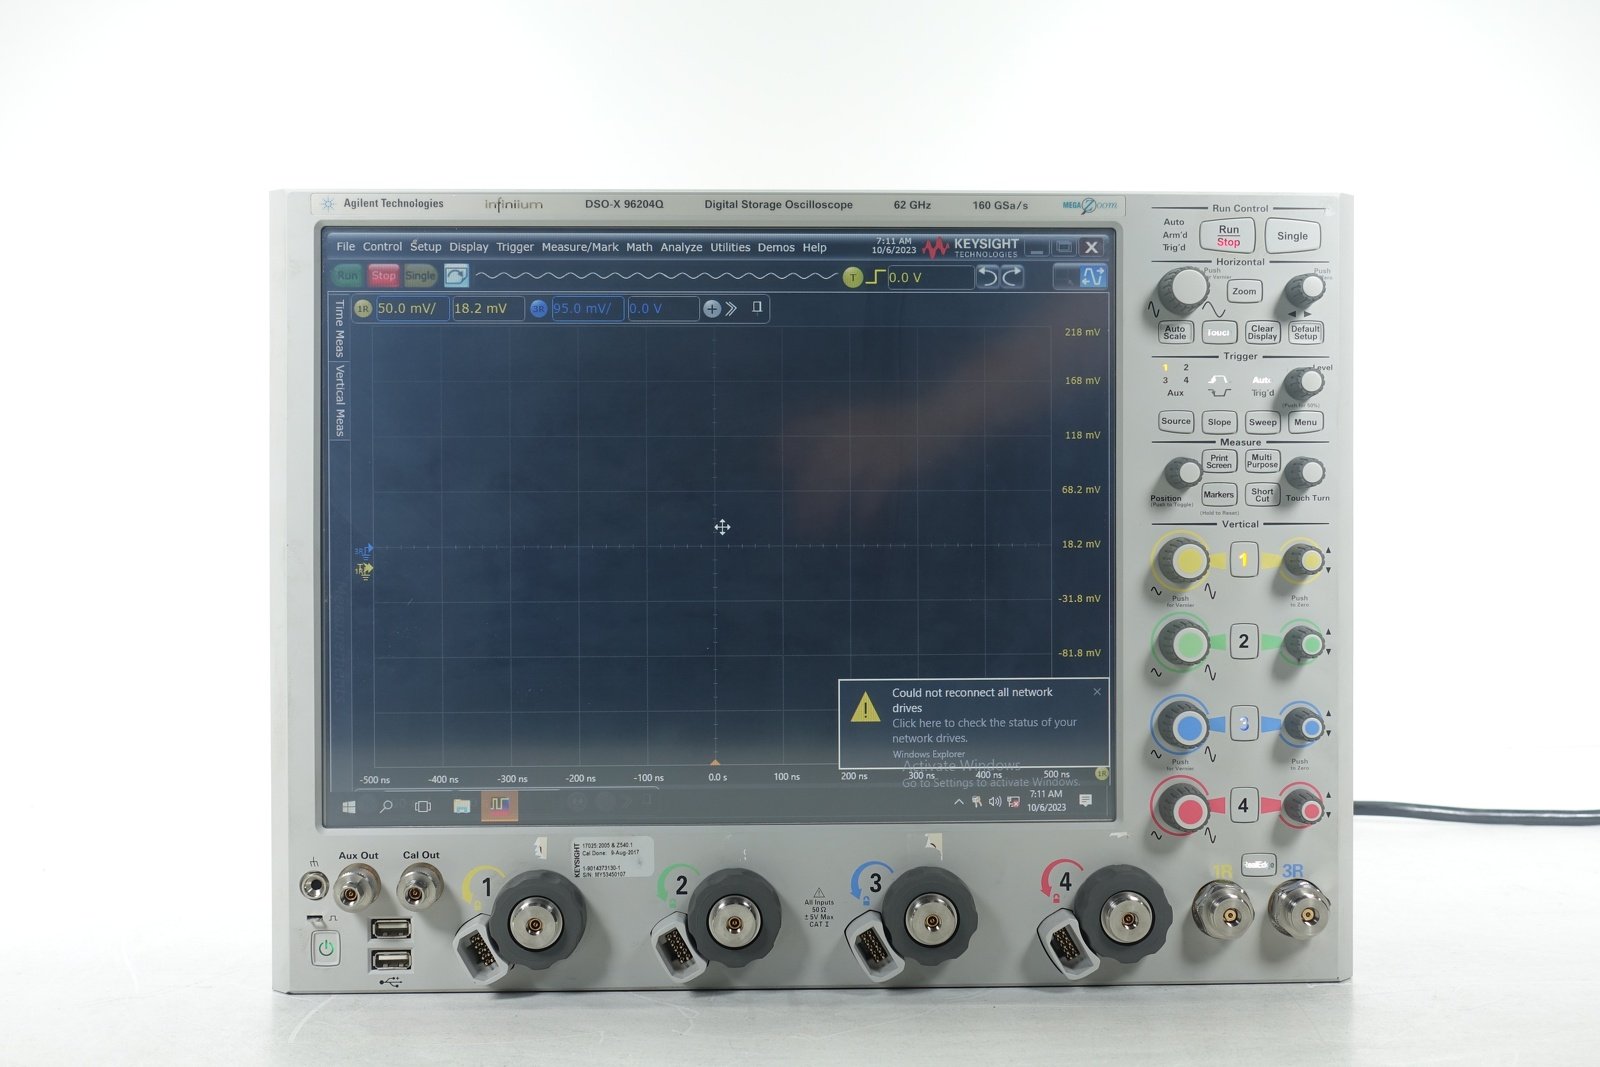Click the rising-edge trigger slope icon
Viewport: 1600px width, 1067px height.
[875, 277]
